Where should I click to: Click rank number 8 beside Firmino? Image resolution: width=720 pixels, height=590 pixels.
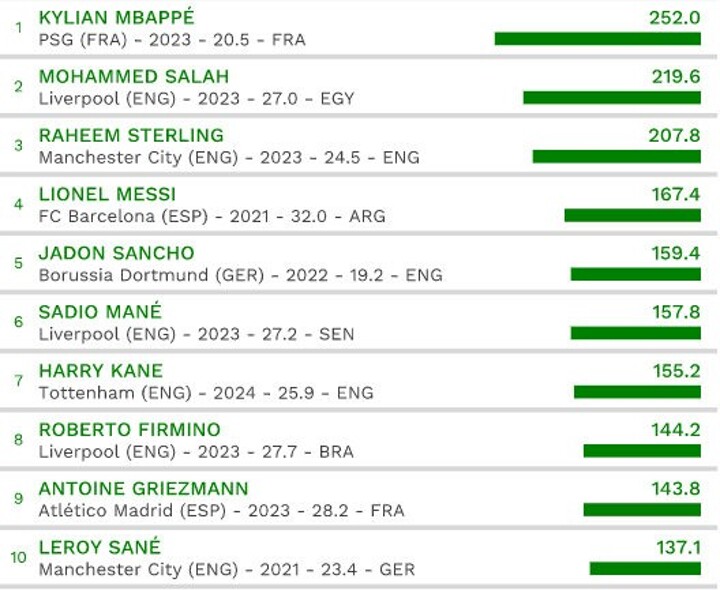tap(18, 439)
